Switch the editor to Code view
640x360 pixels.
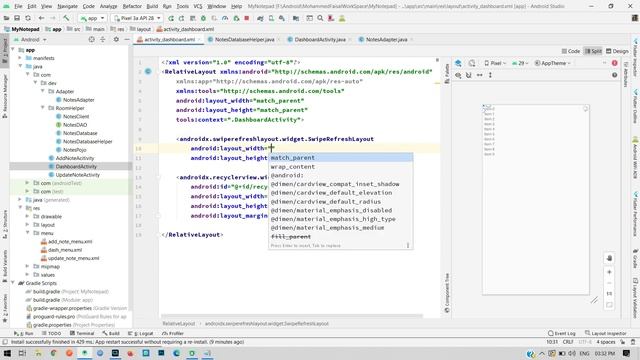[x=571, y=51]
